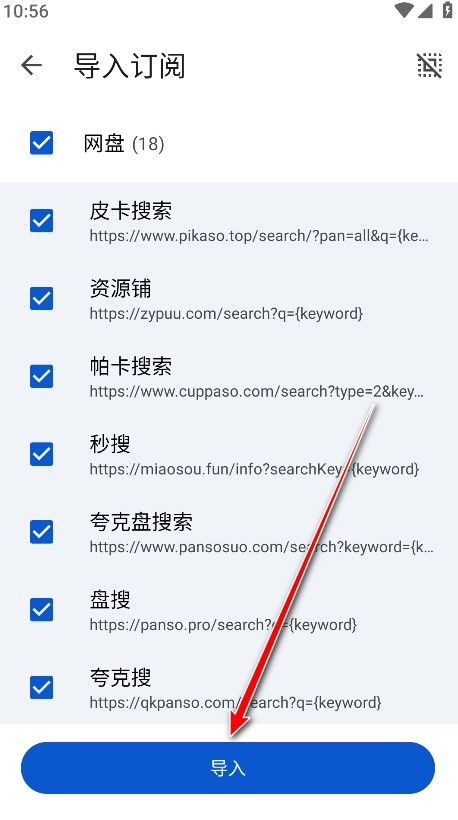Uncheck the 皮卡搜索 checkbox
Screen dimensions: 458x820
(41, 221)
